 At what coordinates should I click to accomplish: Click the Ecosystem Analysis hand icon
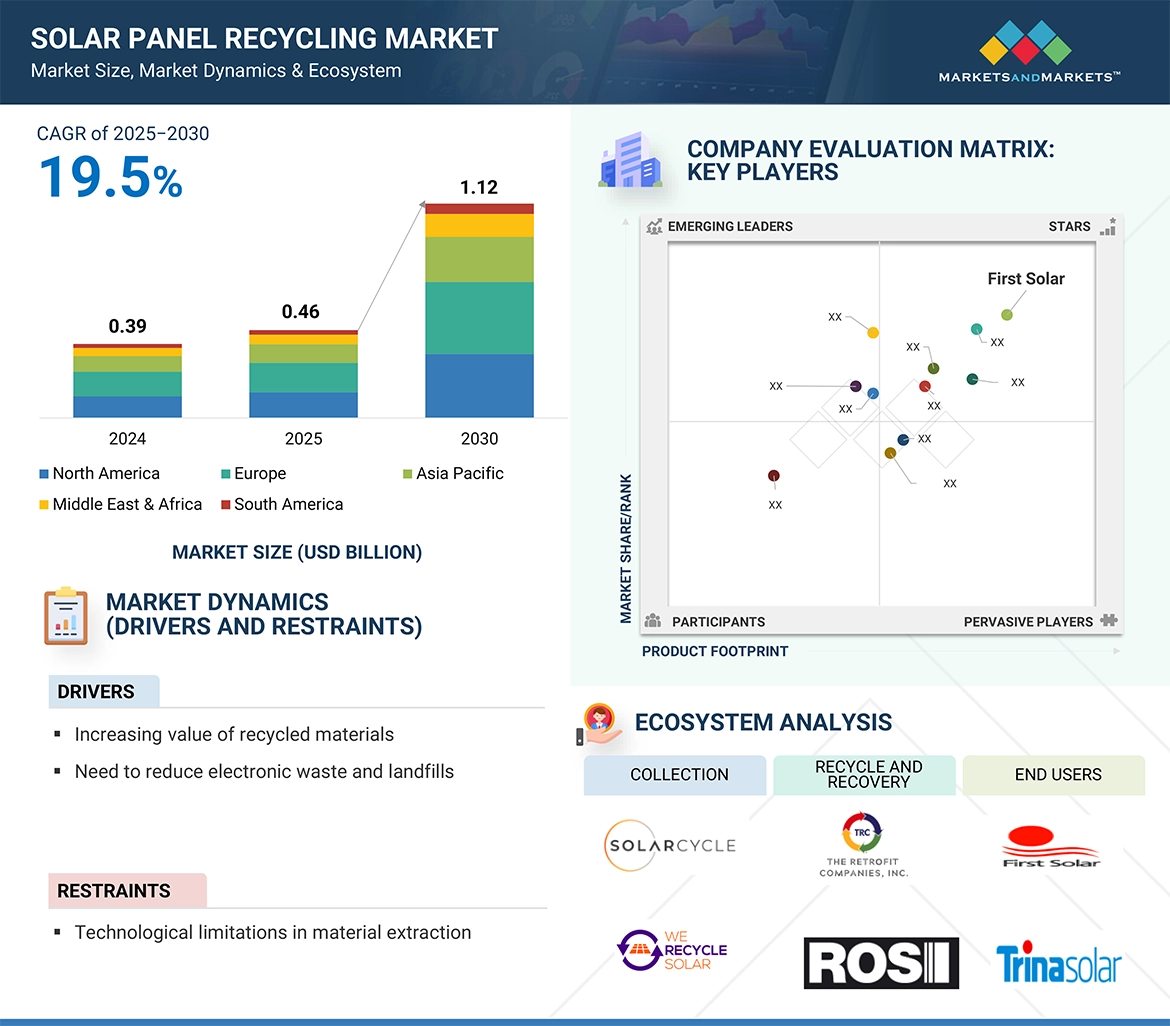click(601, 724)
